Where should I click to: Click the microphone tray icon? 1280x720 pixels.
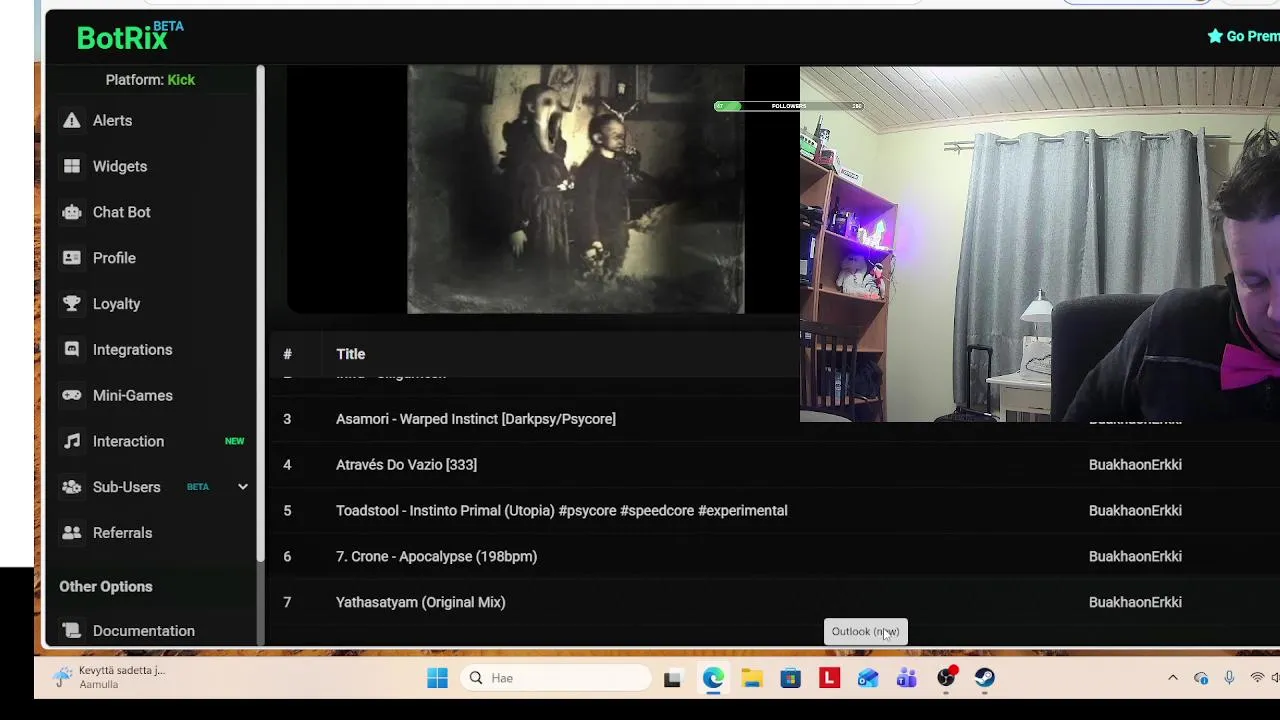tap(1229, 678)
